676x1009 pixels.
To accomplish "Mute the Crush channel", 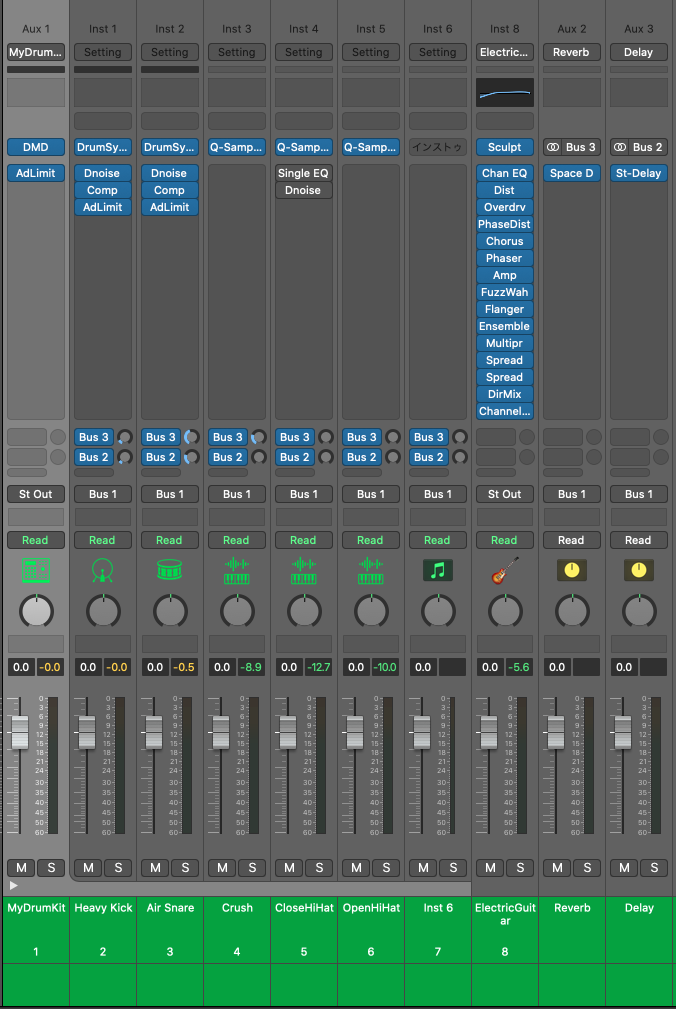I will (x=222, y=867).
